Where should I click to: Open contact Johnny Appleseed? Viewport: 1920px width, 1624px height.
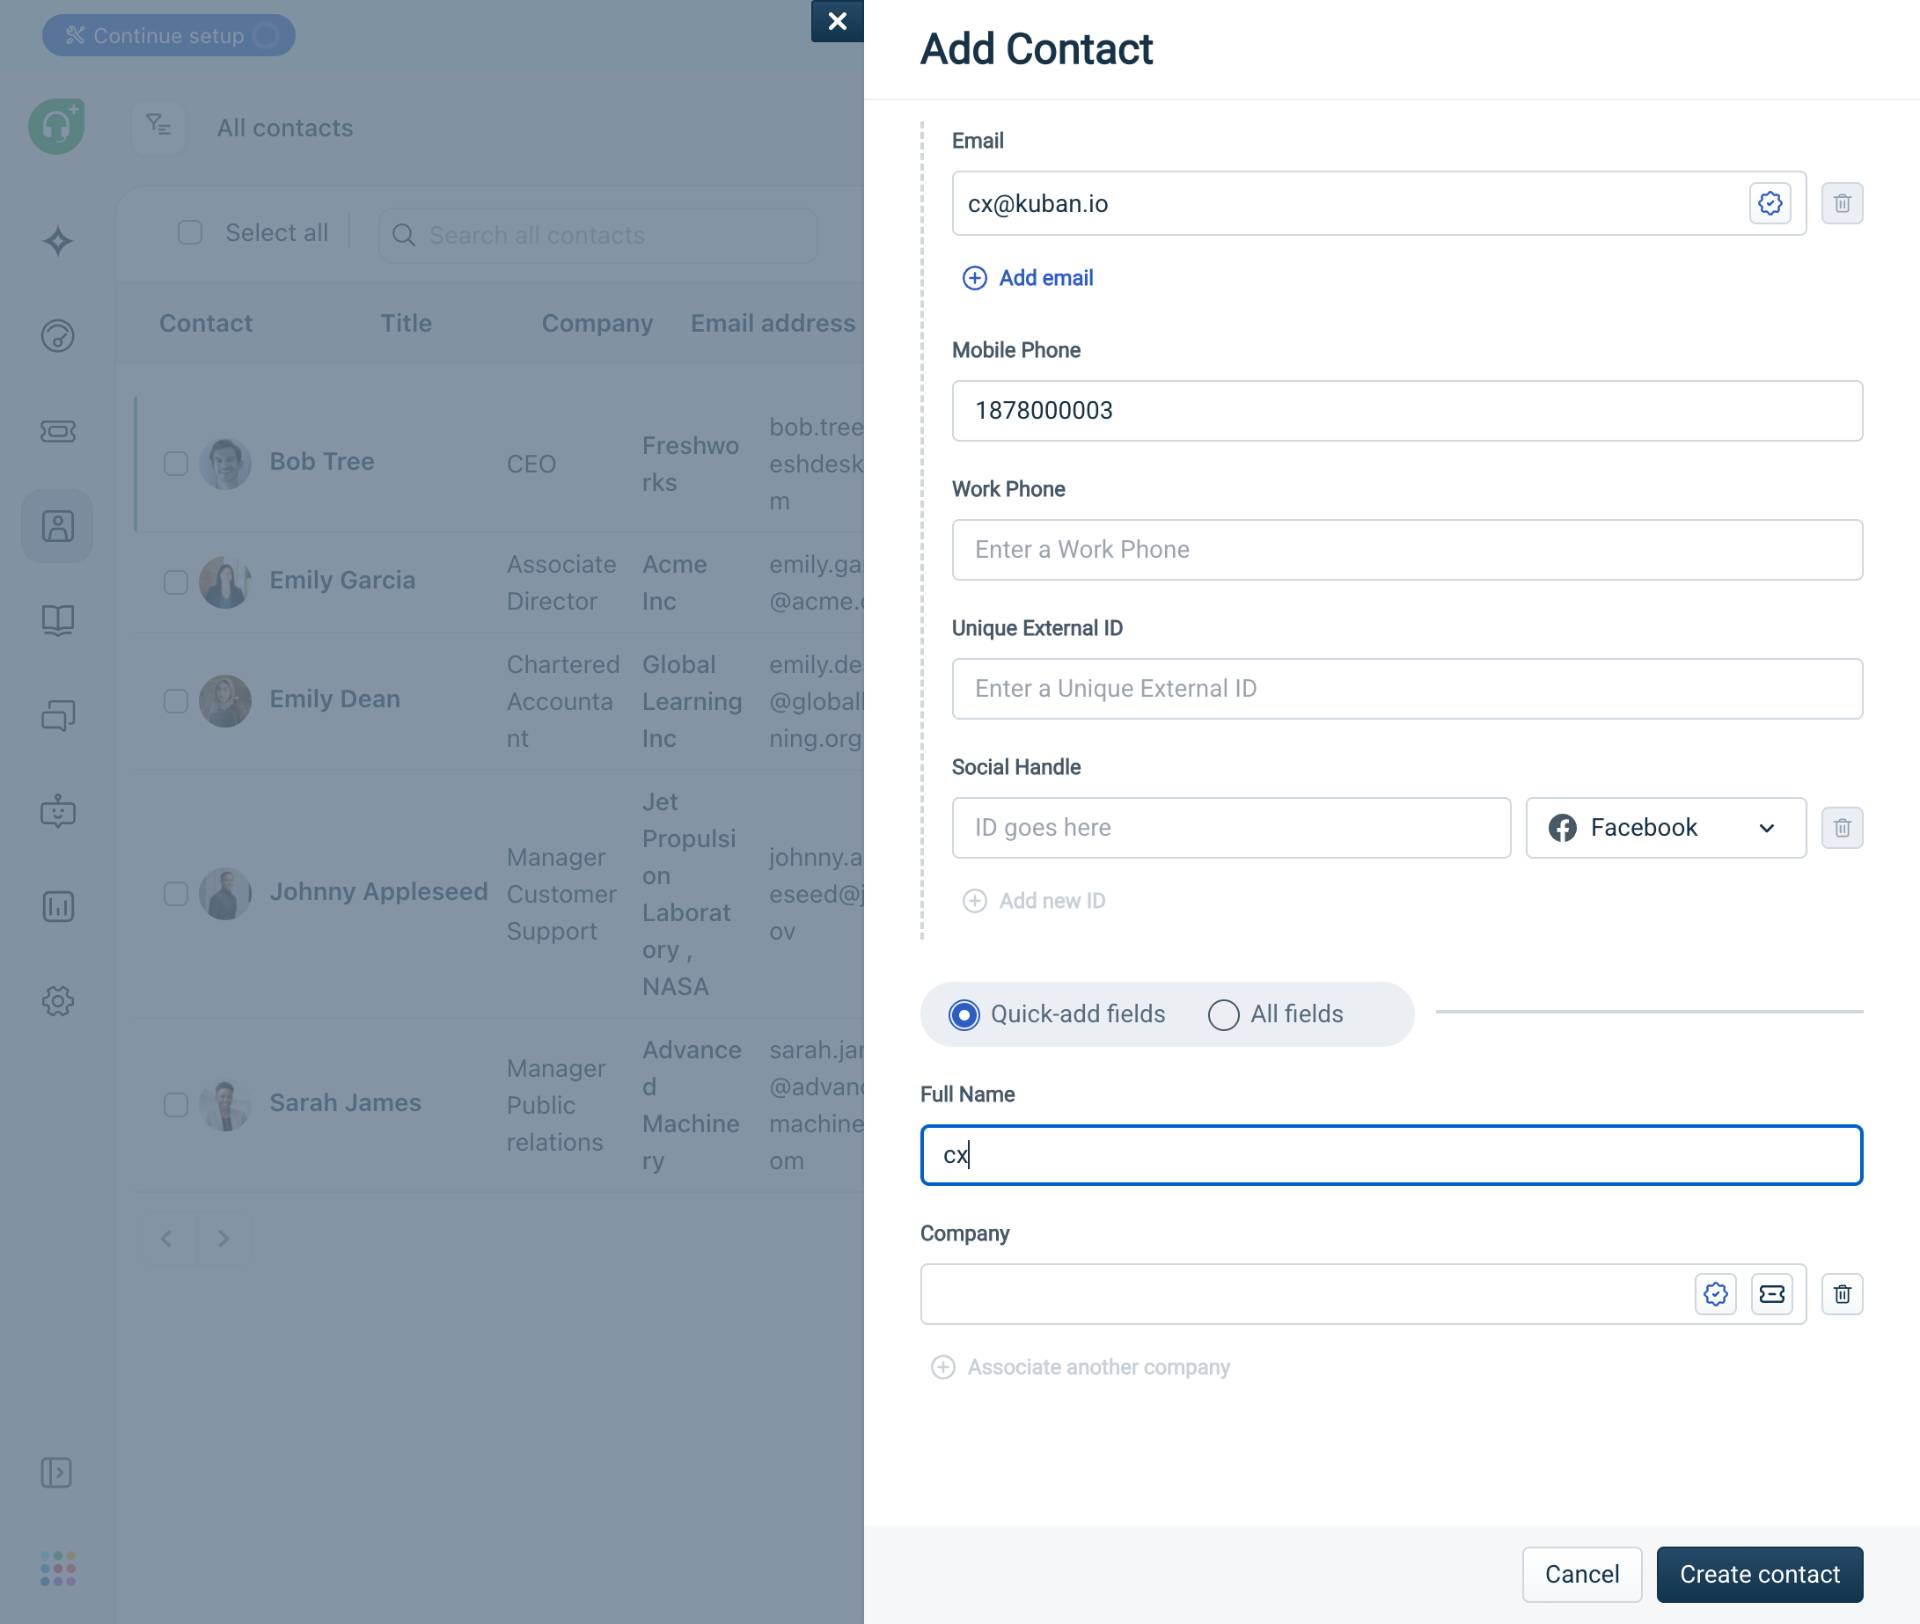[x=378, y=891]
